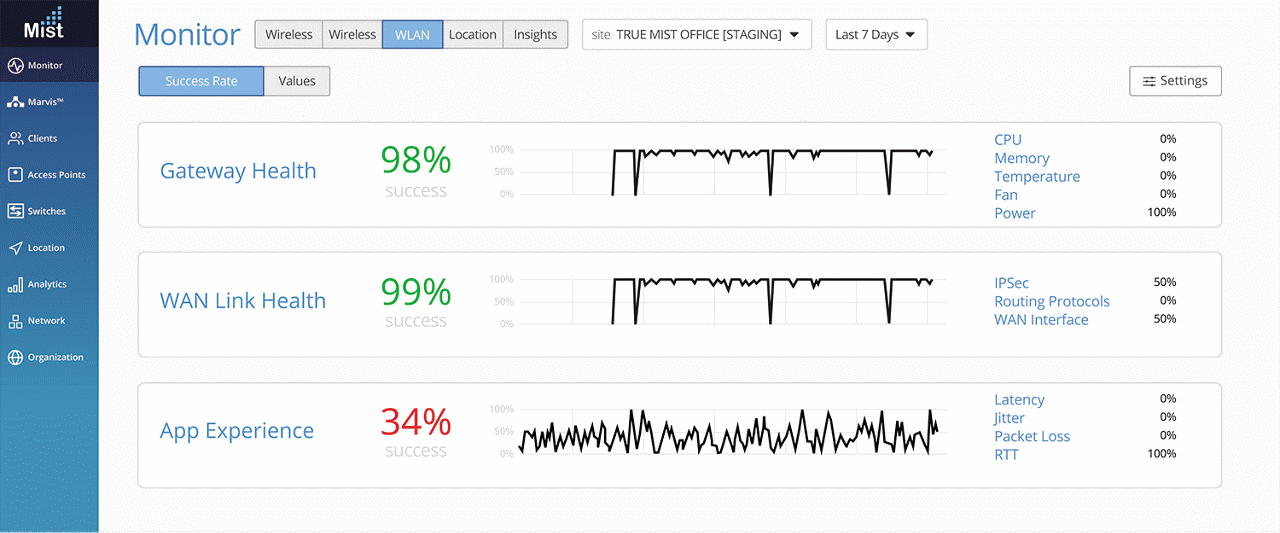Expand the site selector dropdown
This screenshot has width=1280, height=533.
tap(696, 34)
